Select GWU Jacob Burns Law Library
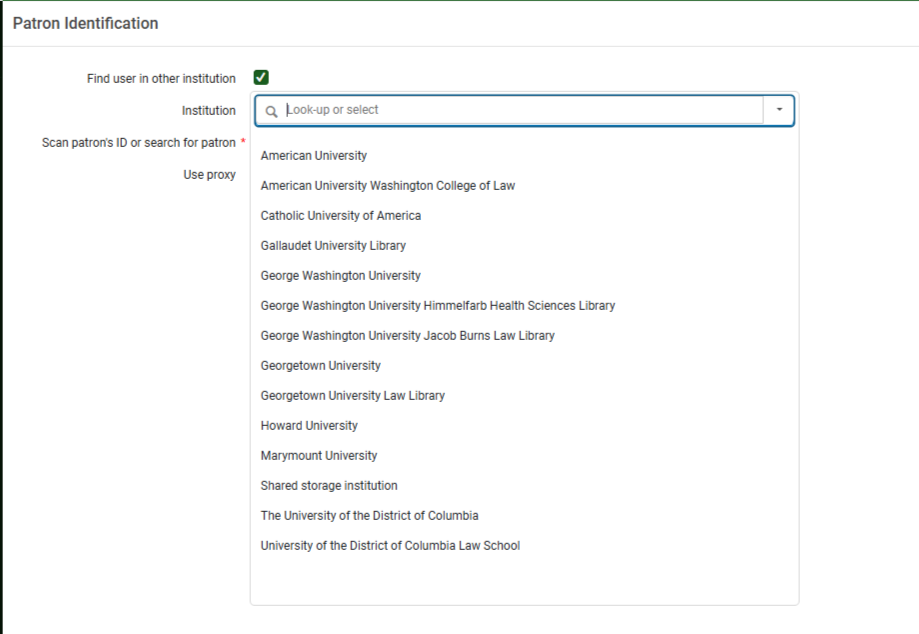Viewport: 919px width, 634px height. [408, 336]
